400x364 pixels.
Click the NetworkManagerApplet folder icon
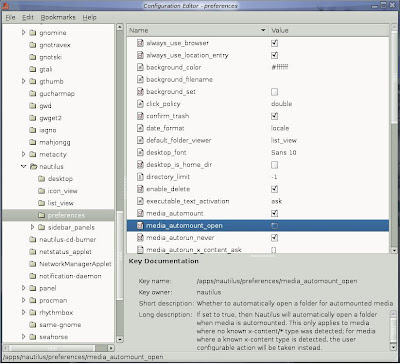(x=32, y=264)
